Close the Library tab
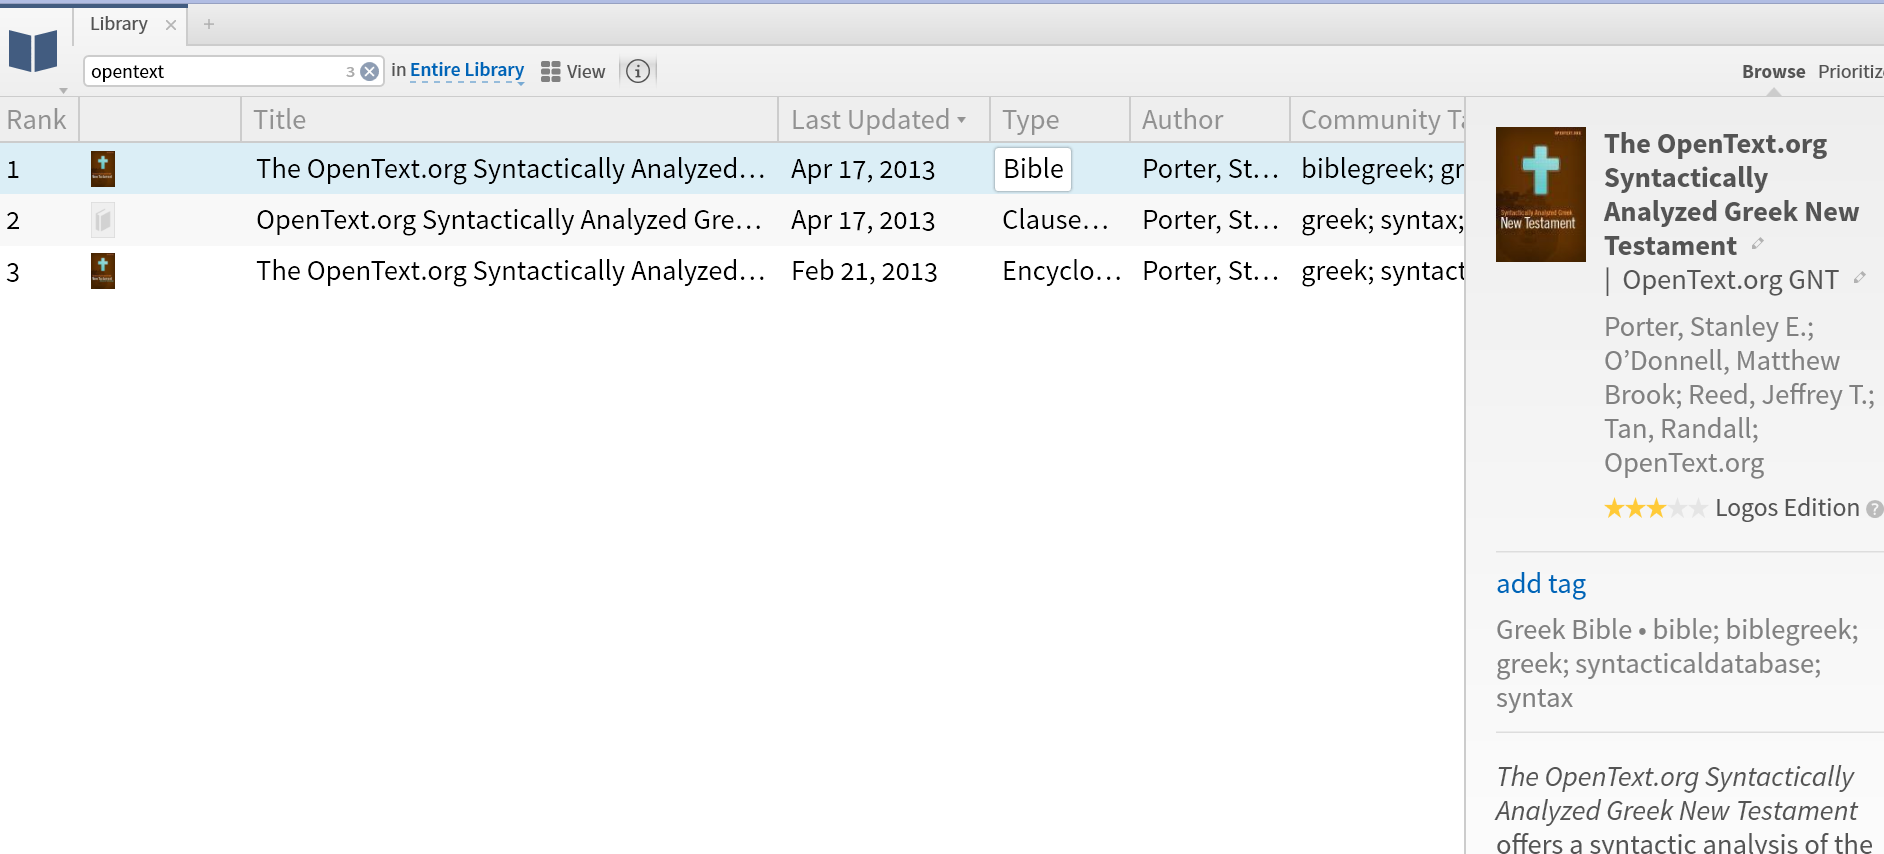1884x854 pixels. click(x=171, y=25)
